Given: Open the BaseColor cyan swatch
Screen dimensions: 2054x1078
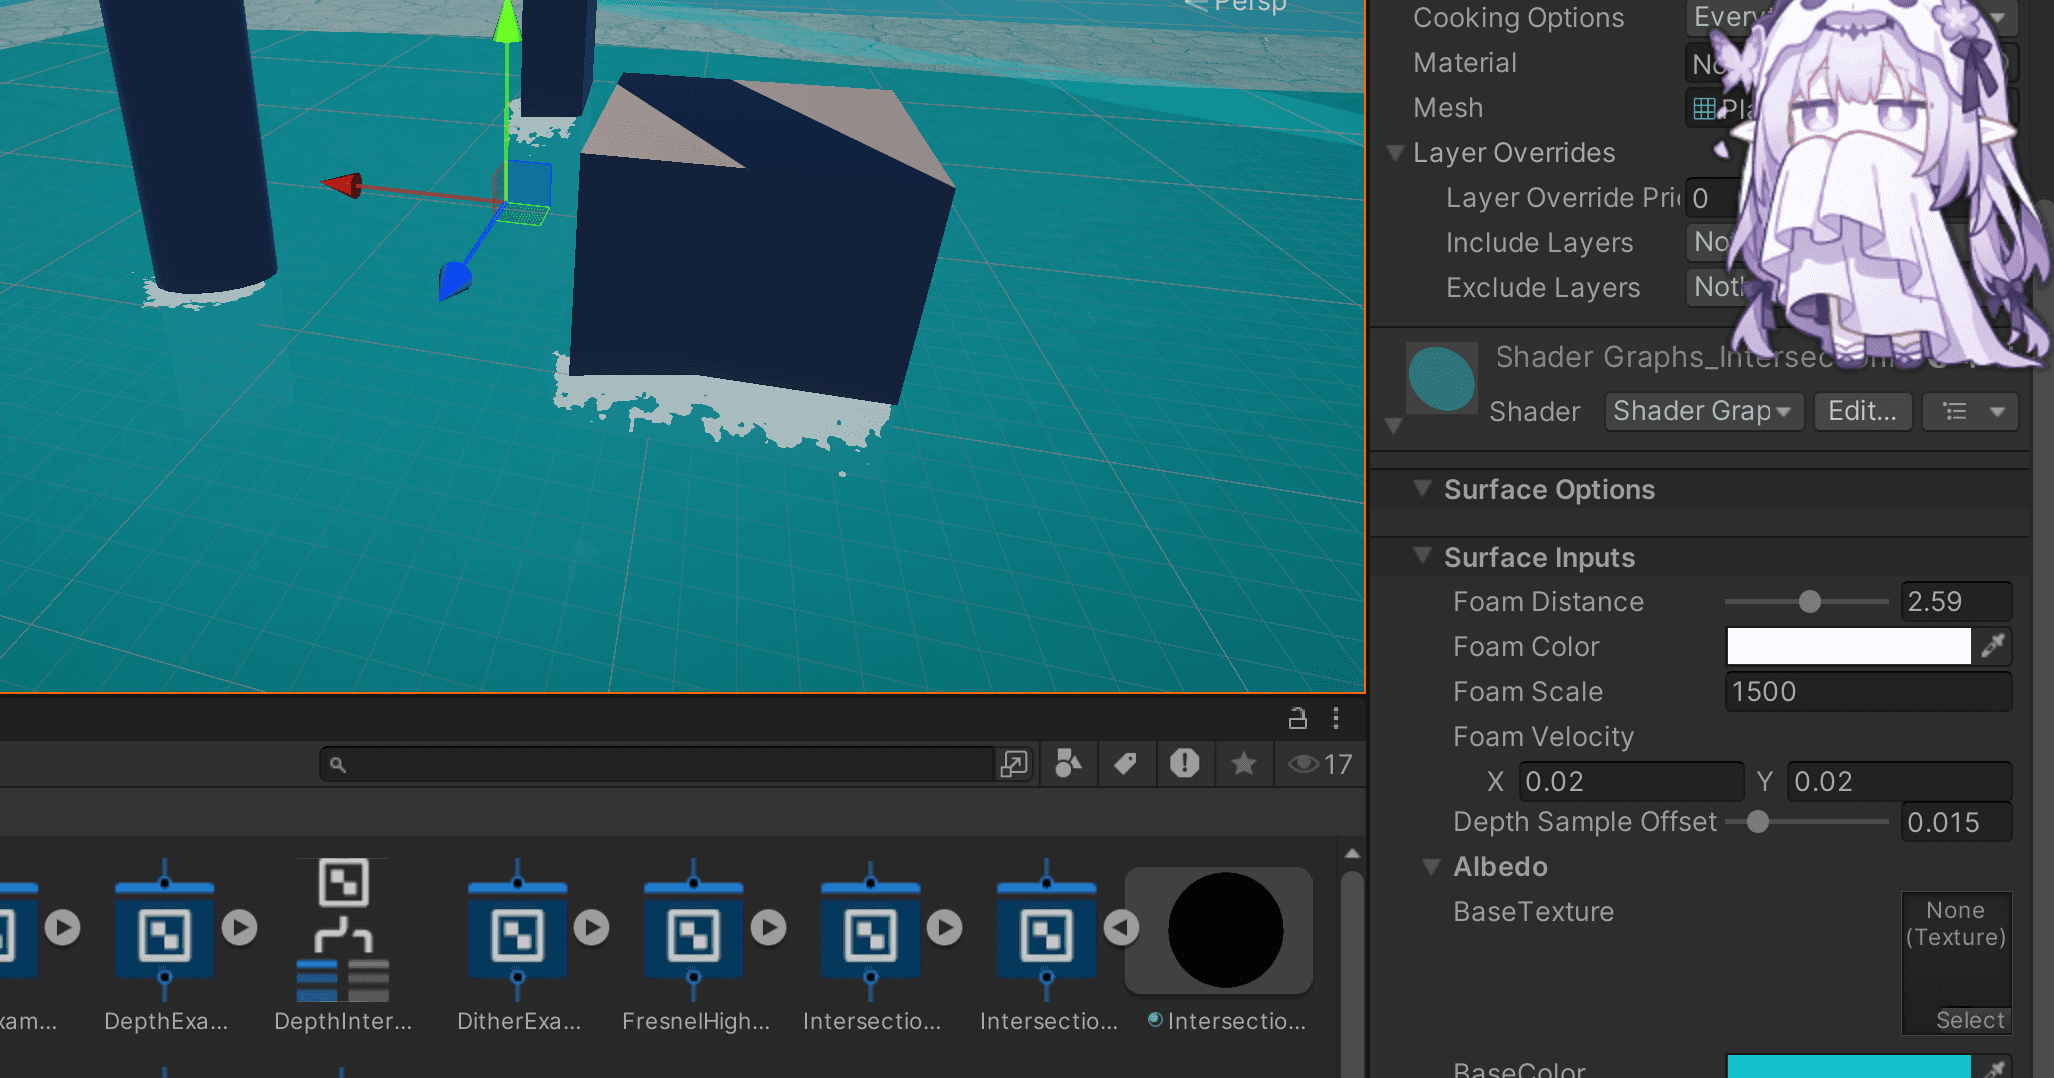Looking at the screenshot, I should pos(1848,1066).
